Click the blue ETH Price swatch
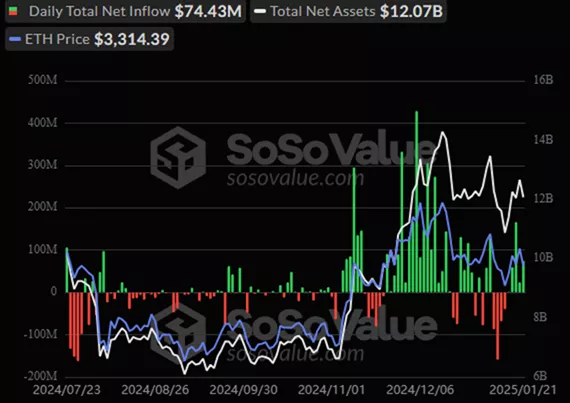This screenshot has width=570, height=403. (x=15, y=39)
